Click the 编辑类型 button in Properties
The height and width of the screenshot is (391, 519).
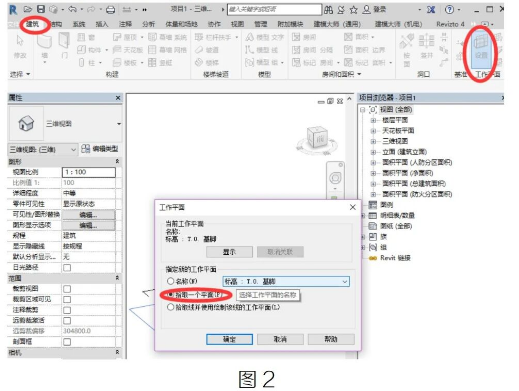click(100, 149)
